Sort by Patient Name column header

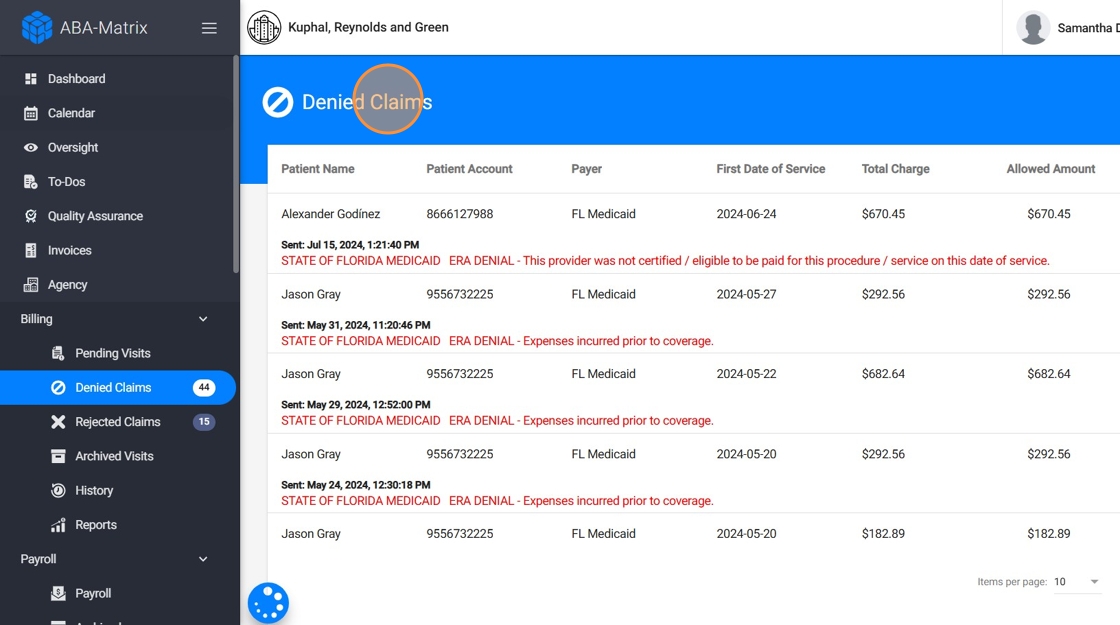pyautogui.click(x=318, y=169)
